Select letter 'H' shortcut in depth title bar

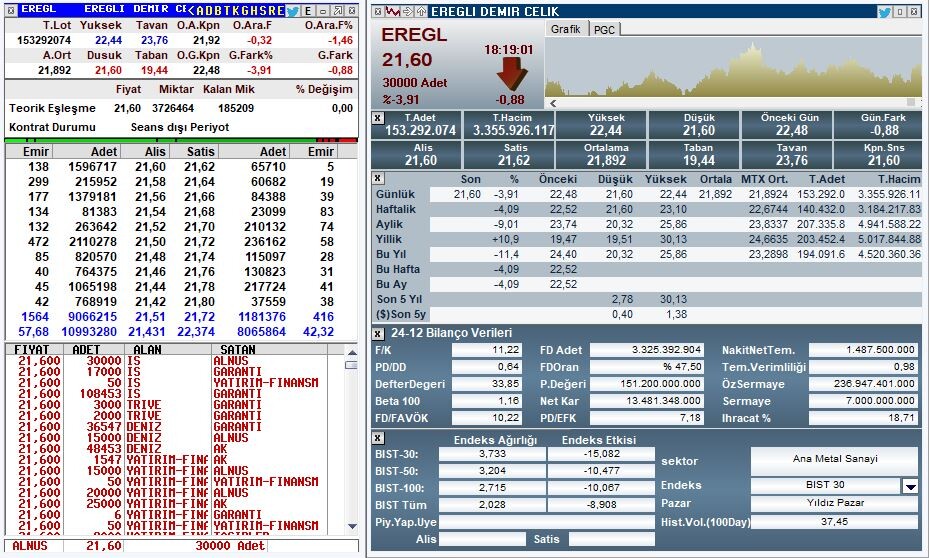pyautogui.click(x=254, y=11)
